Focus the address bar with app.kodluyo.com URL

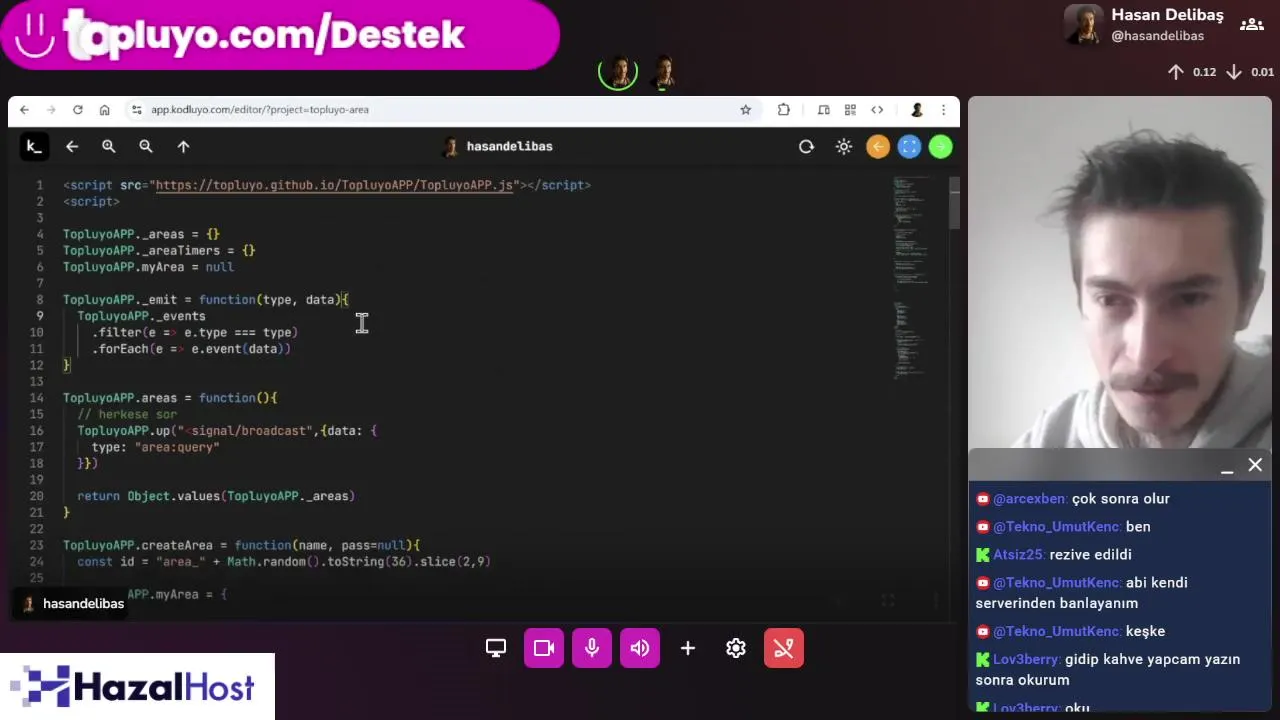point(440,110)
